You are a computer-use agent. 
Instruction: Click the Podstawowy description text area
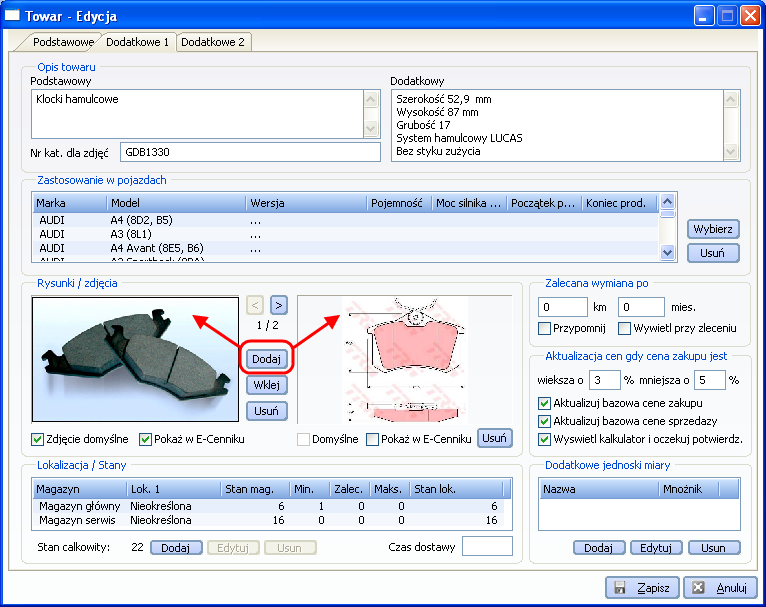(198, 114)
